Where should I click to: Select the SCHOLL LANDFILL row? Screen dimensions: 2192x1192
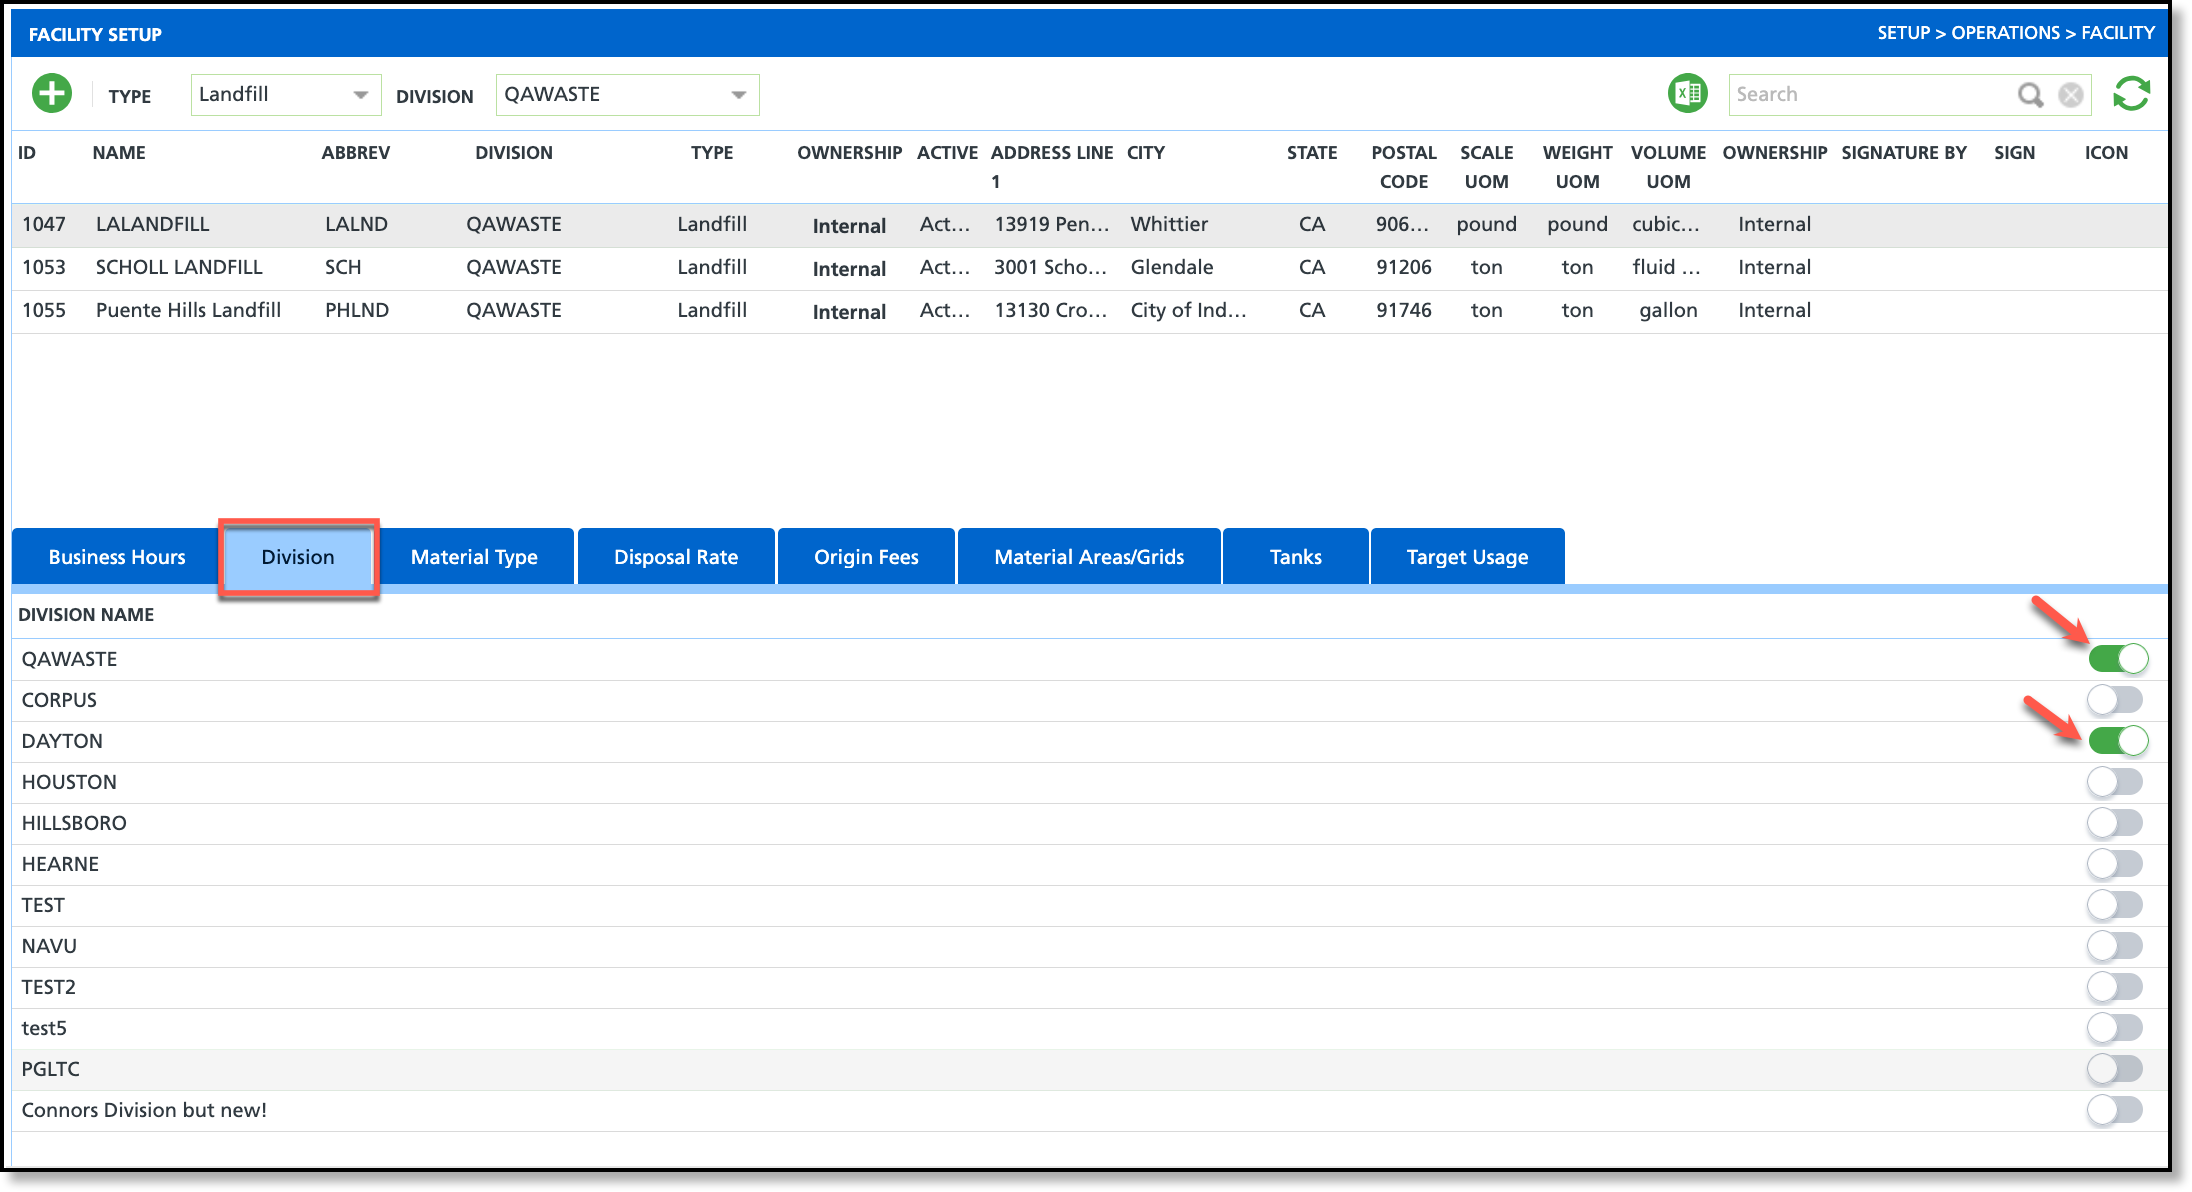point(179,267)
